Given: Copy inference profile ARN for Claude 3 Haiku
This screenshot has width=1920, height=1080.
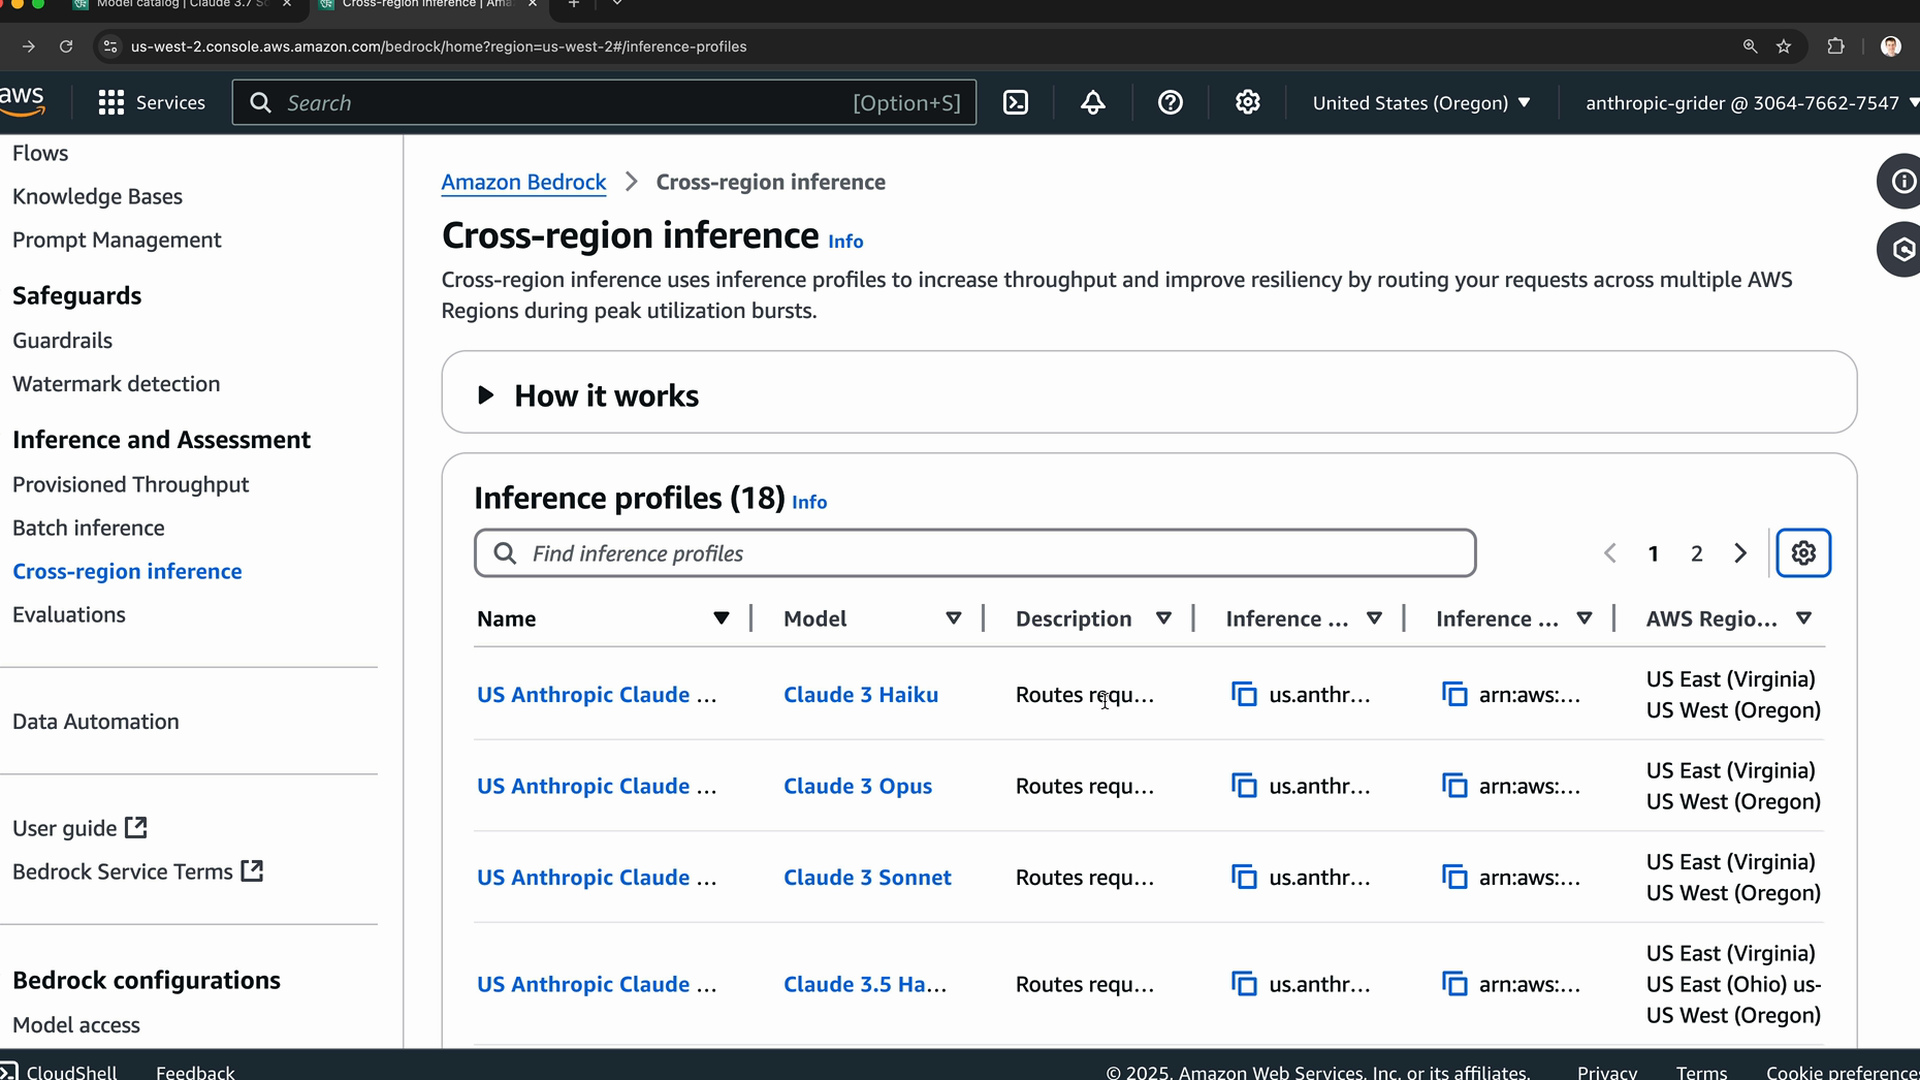Looking at the screenshot, I should pos(1454,694).
